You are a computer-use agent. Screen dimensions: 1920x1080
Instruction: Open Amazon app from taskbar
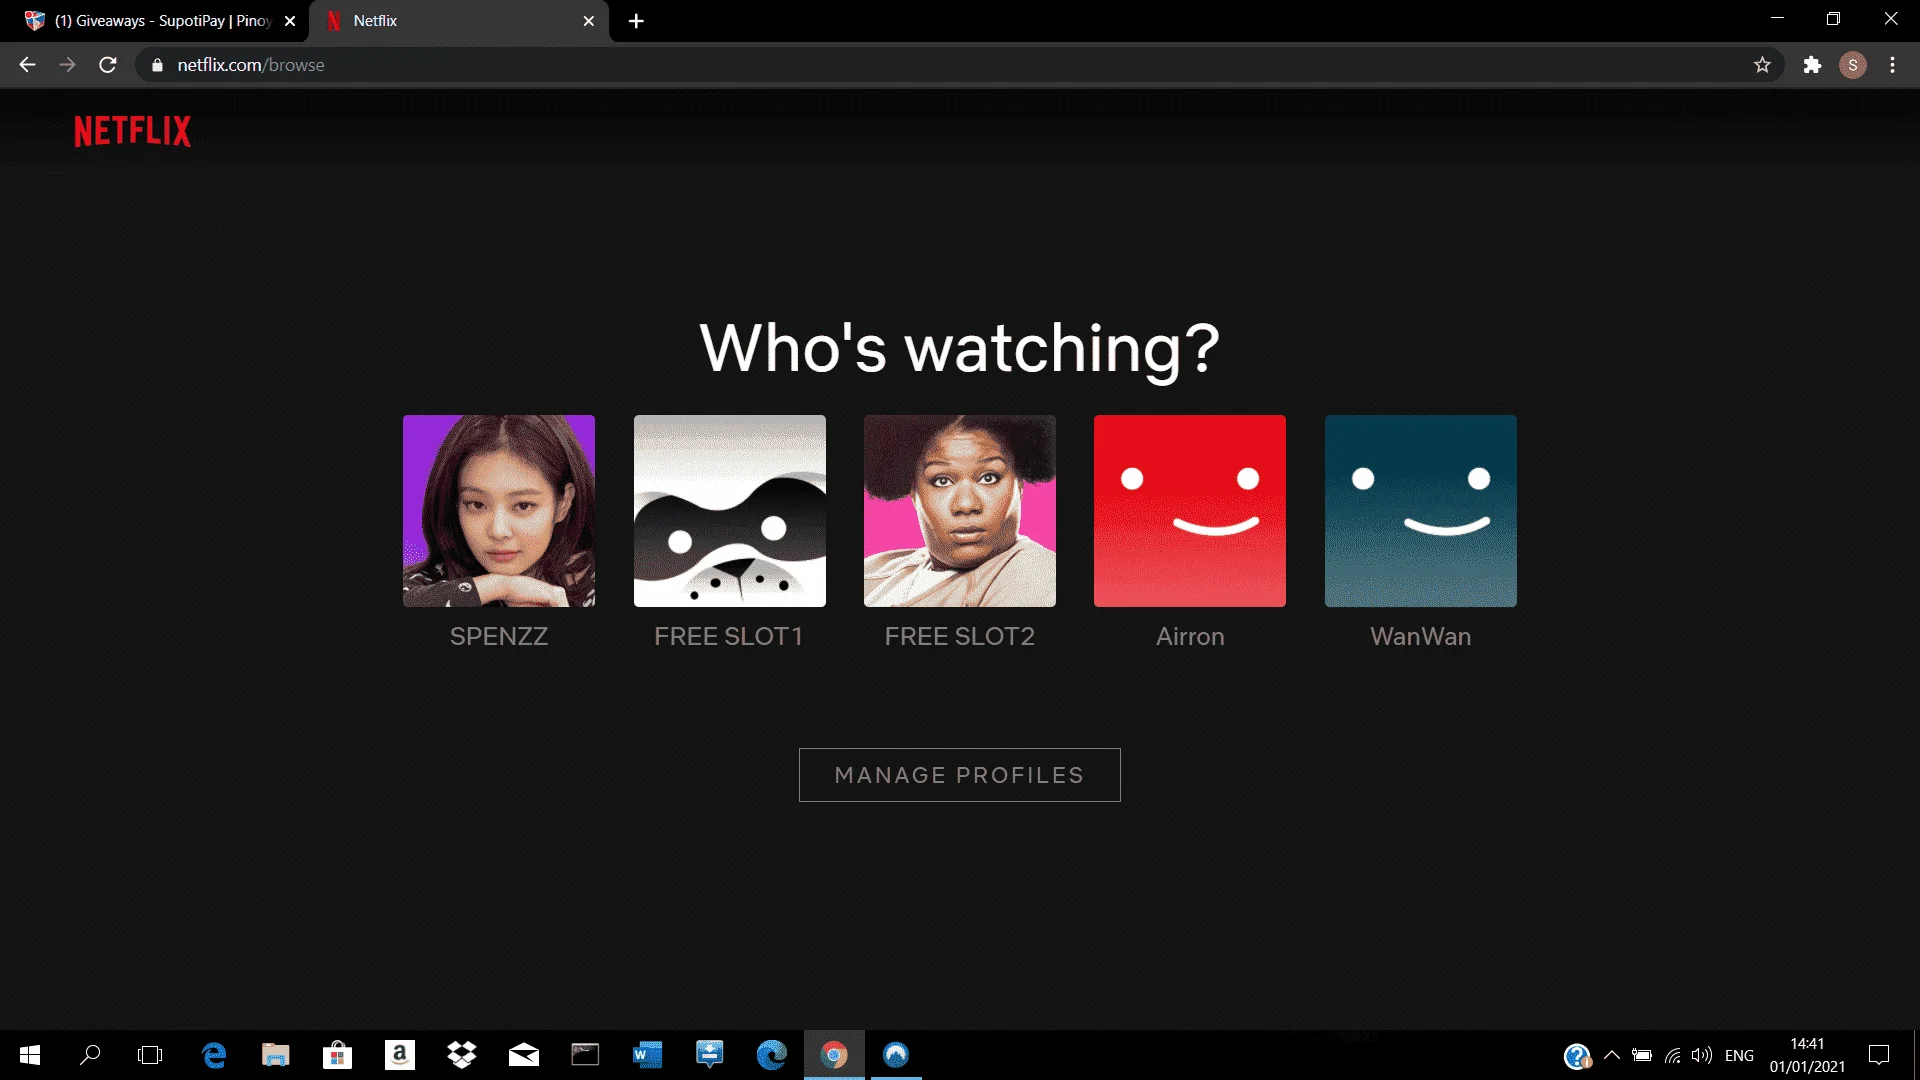[399, 1055]
